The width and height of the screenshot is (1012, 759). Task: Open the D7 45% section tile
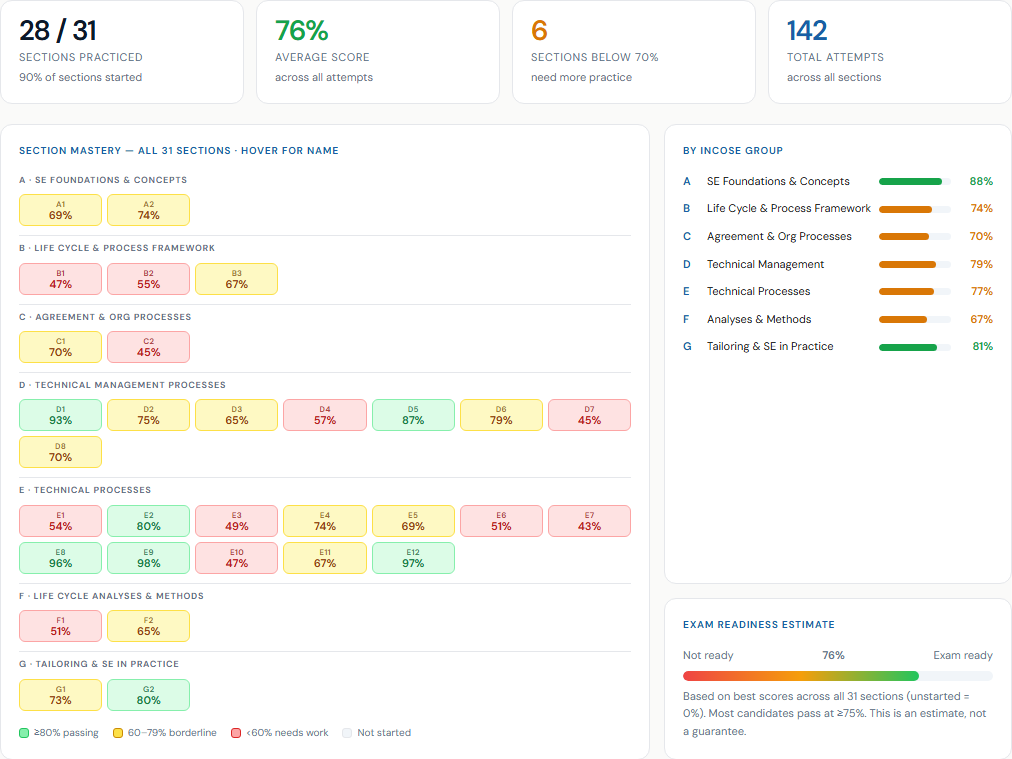pyautogui.click(x=589, y=415)
